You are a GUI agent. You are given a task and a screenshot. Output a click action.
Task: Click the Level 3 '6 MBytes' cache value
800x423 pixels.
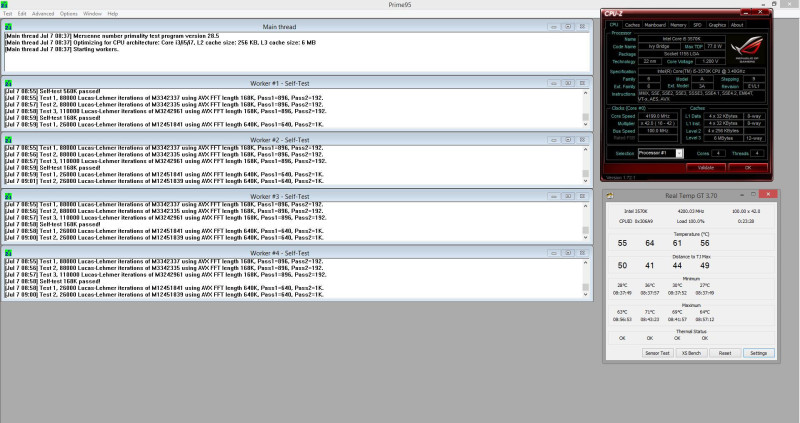tap(723, 138)
